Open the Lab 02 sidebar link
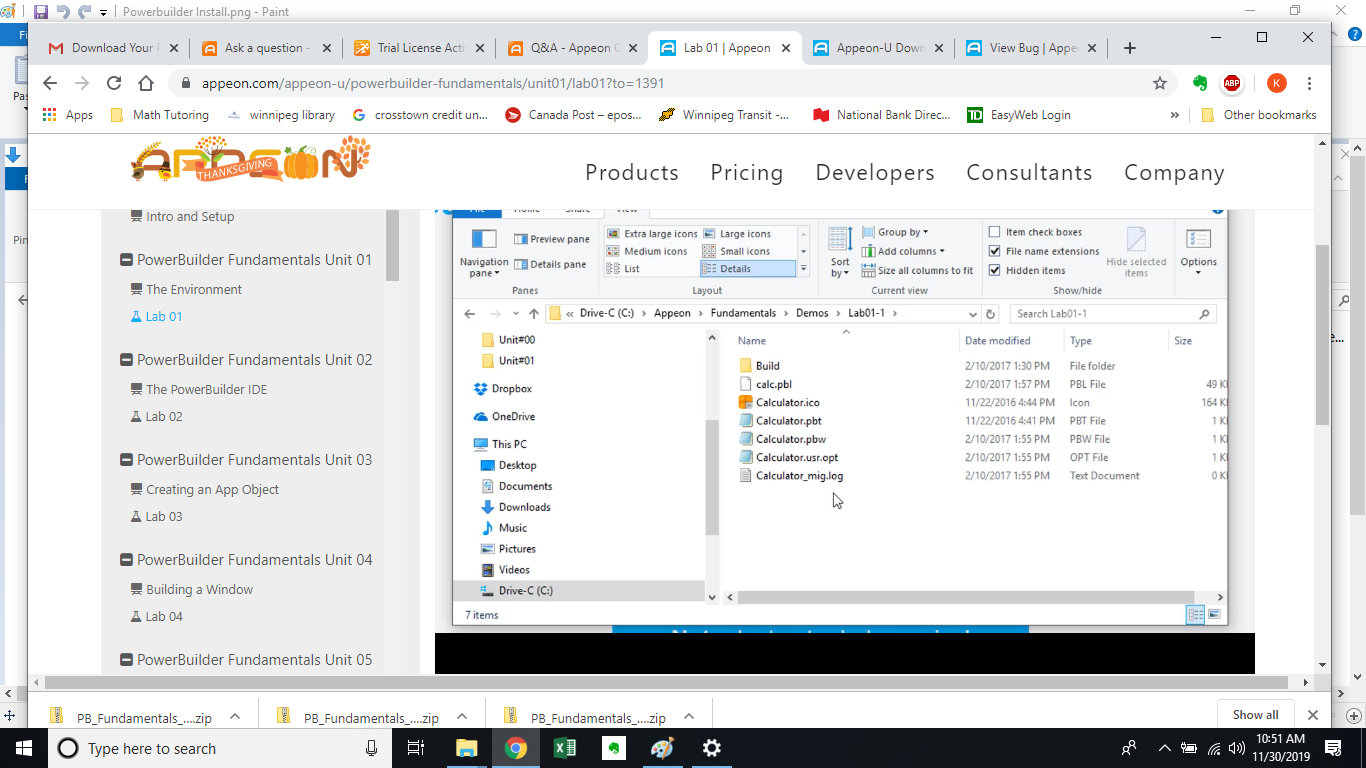This screenshot has width=1366, height=768. 164,417
